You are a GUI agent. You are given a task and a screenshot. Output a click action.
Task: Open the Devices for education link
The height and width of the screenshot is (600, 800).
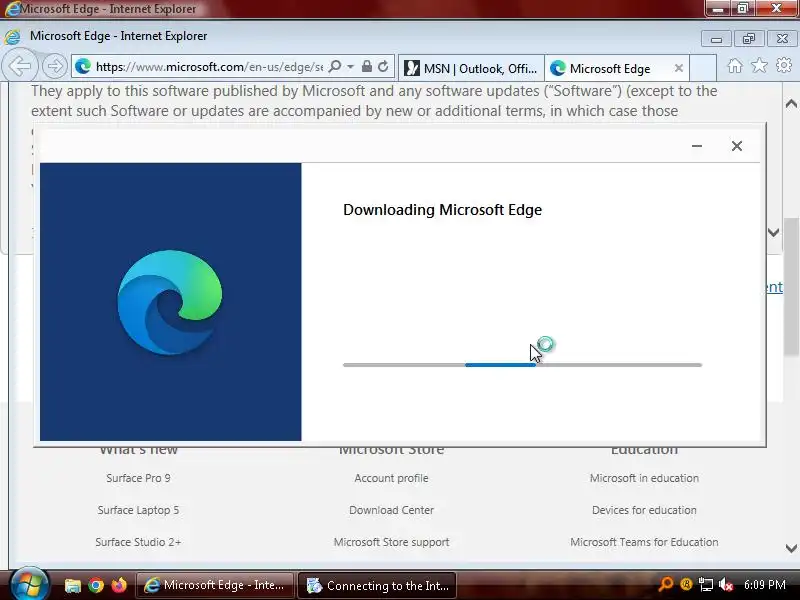644,510
